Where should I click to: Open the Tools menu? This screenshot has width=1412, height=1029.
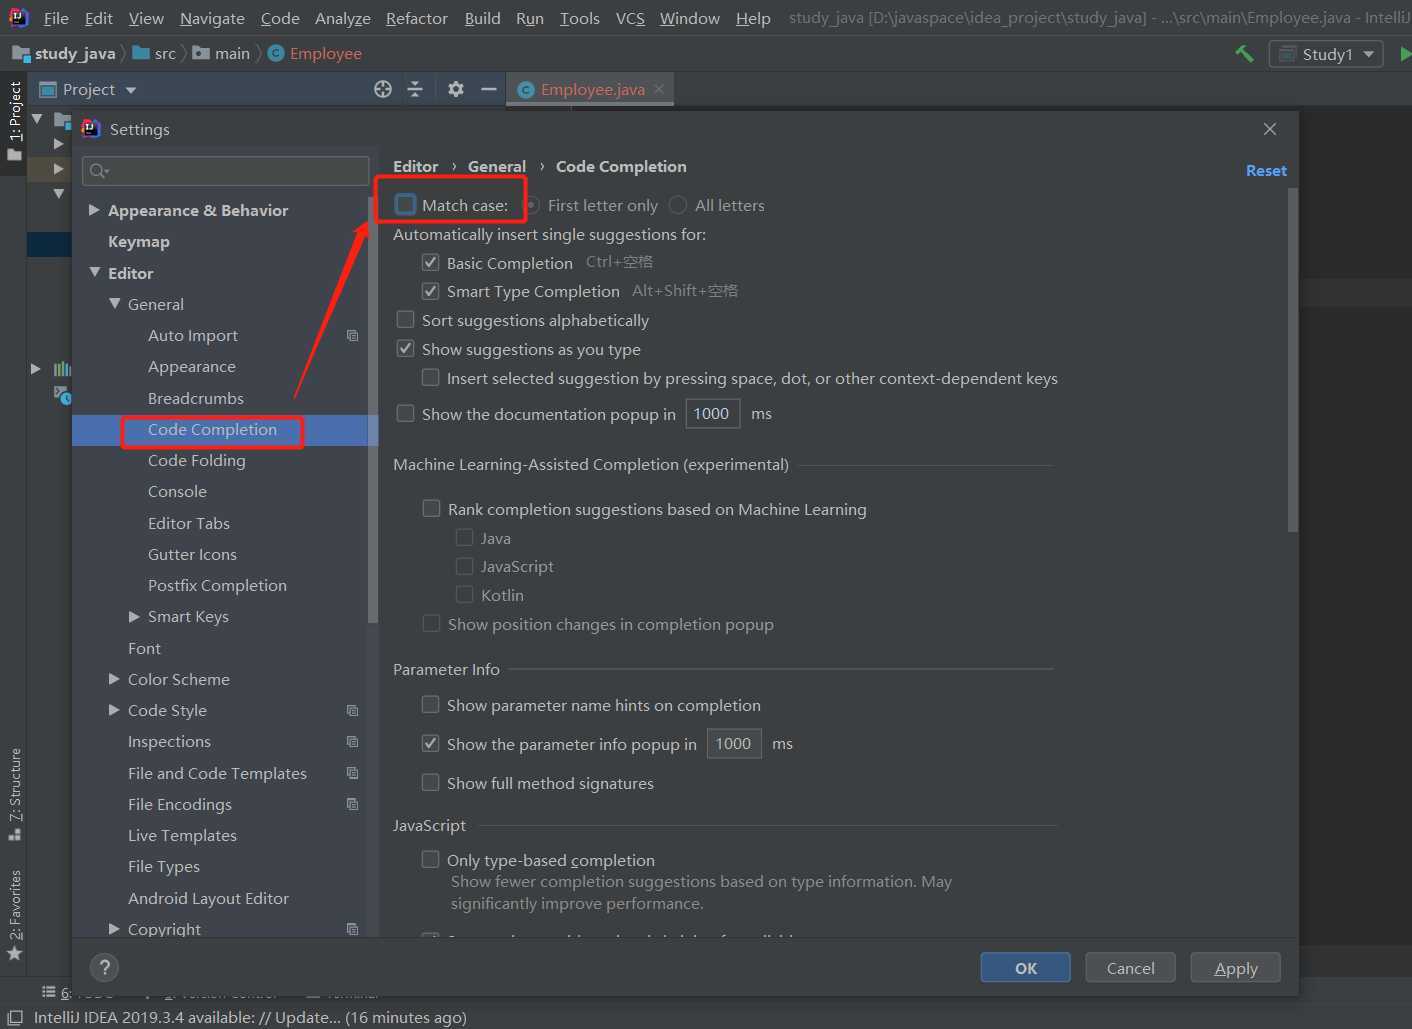click(x=580, y=18)
